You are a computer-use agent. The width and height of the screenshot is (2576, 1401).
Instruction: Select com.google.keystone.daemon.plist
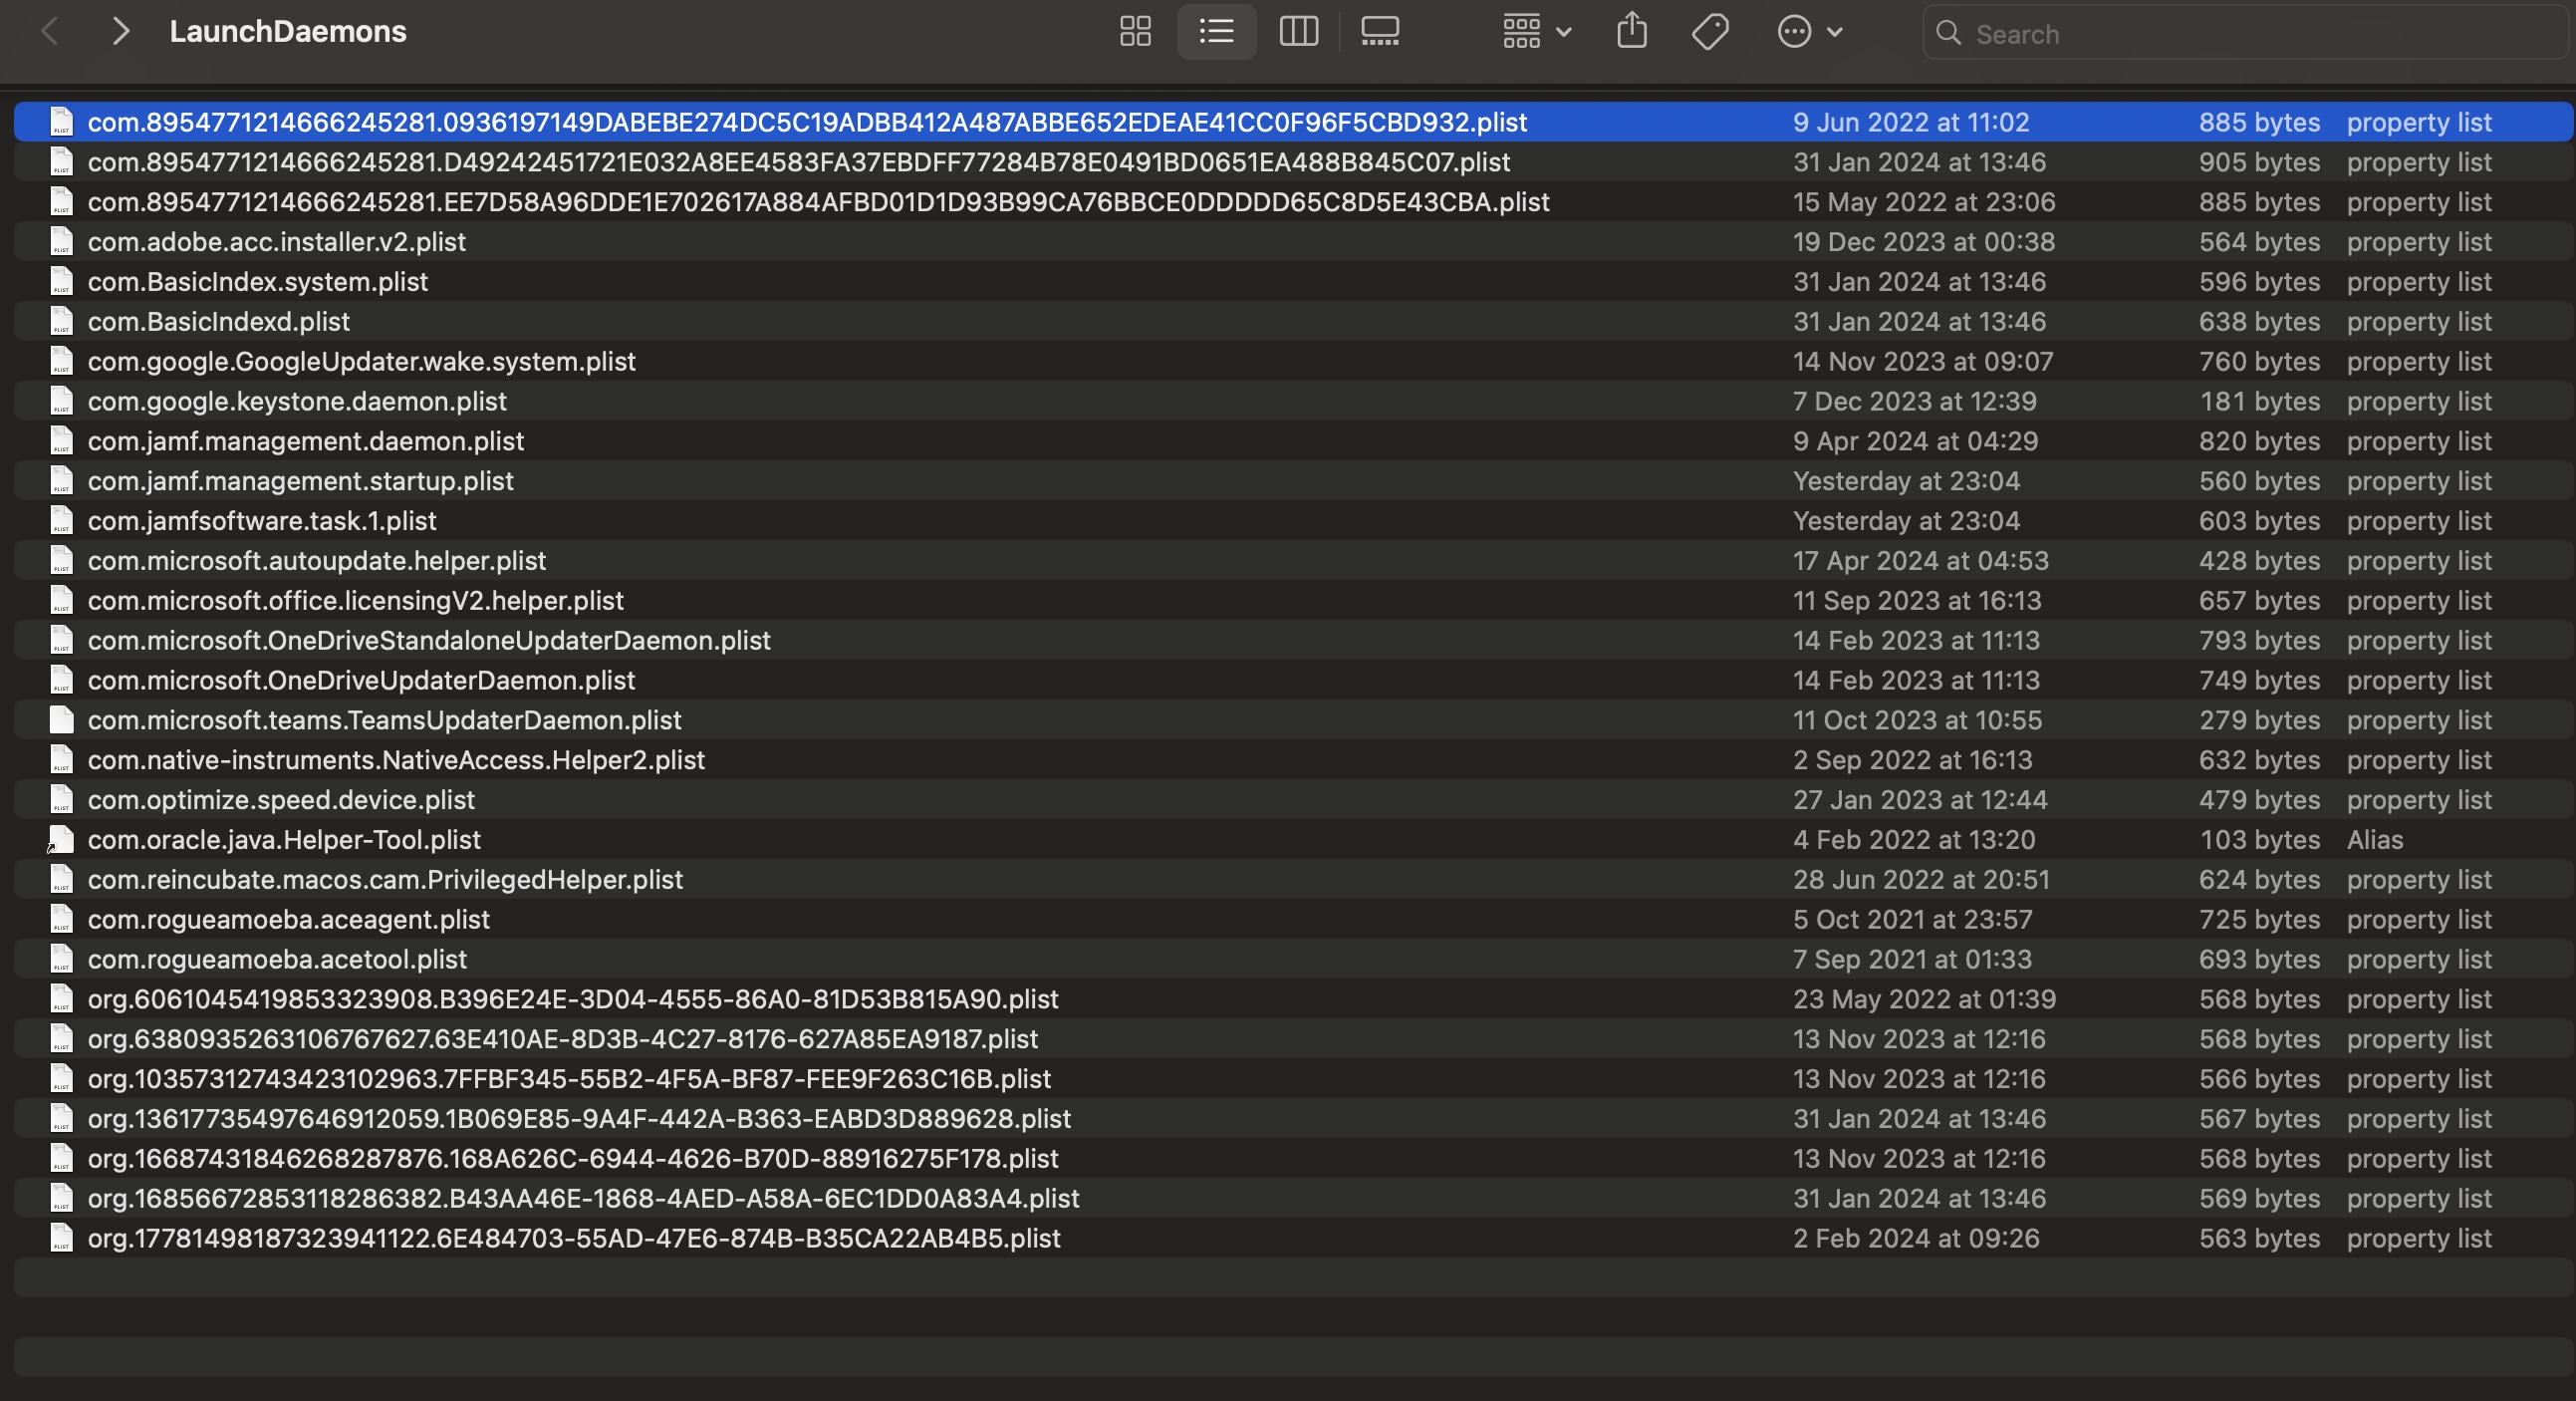click(x=297, y=401)
